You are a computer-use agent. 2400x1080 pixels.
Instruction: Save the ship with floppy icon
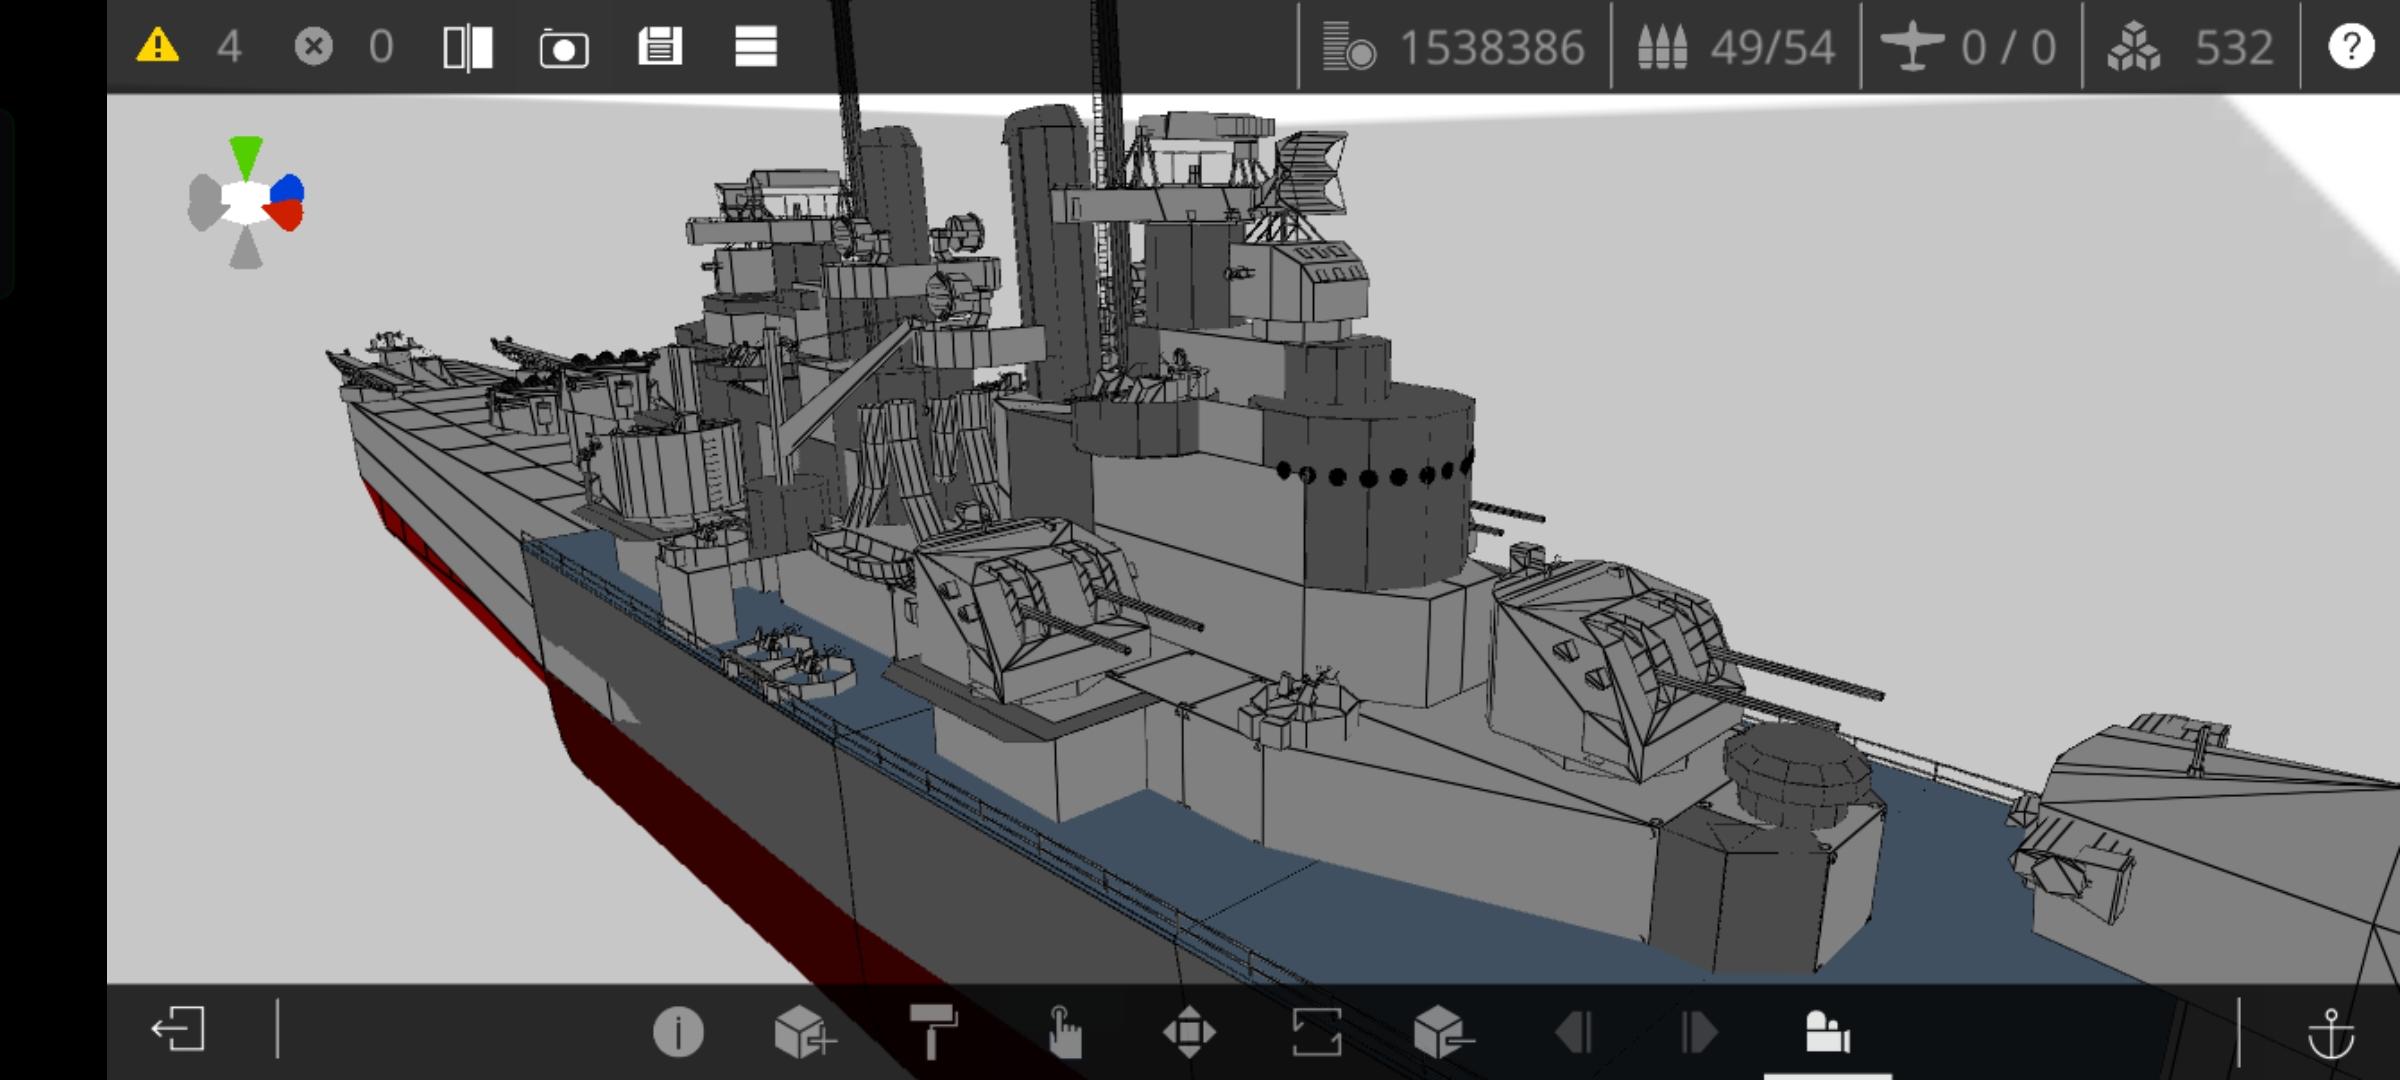[x=660, y=47]
